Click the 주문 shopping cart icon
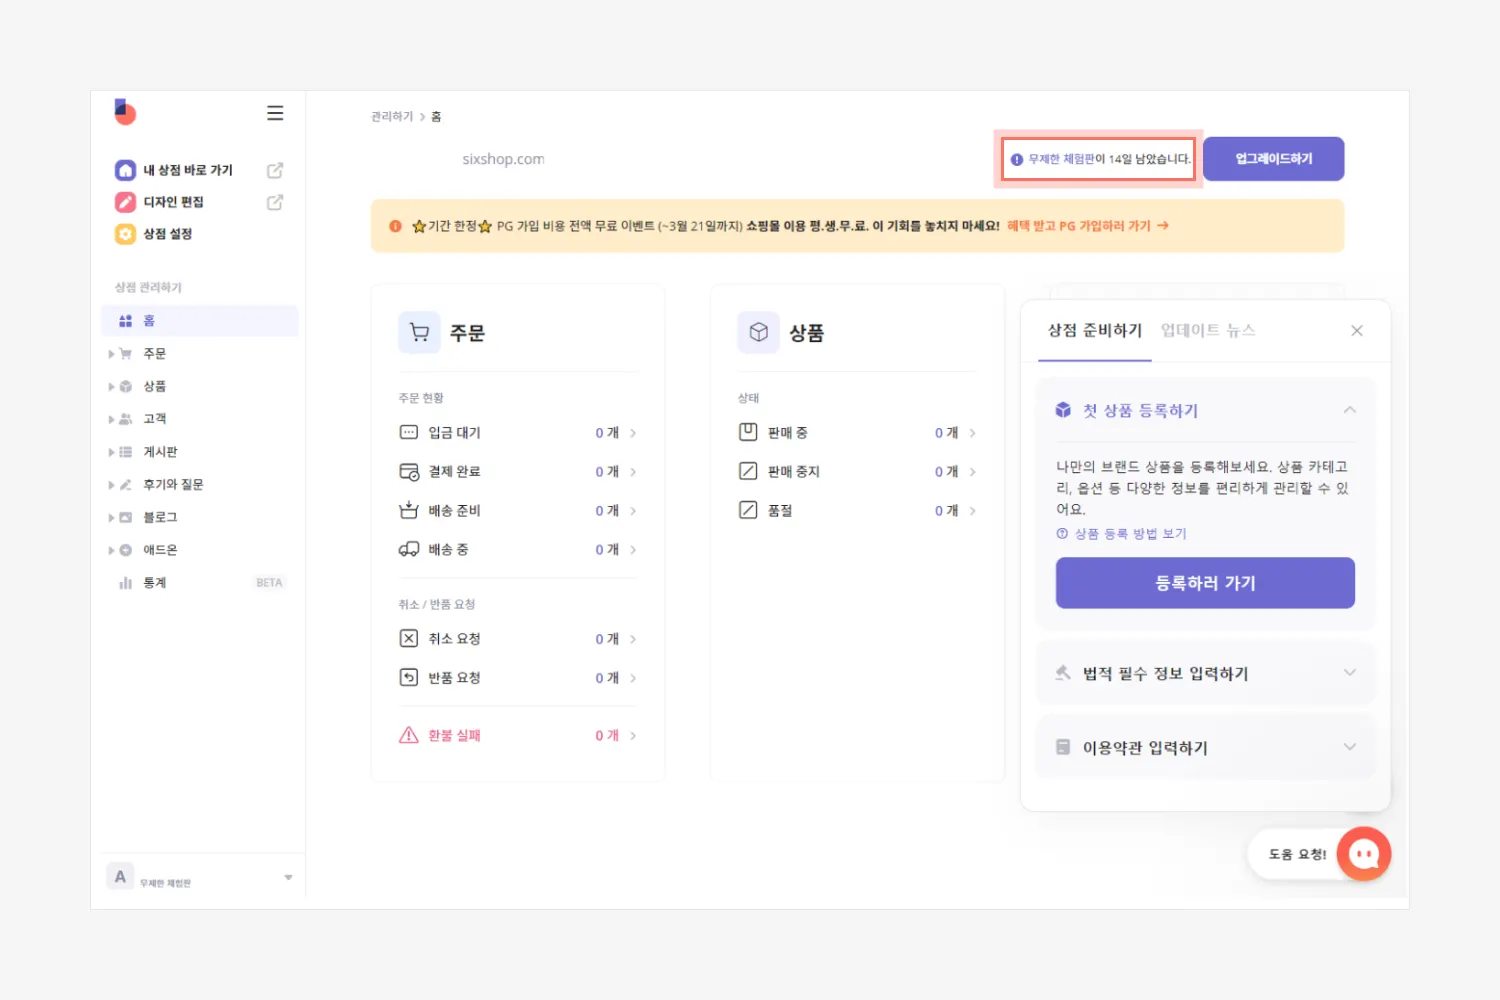 (x=420, y=332)
